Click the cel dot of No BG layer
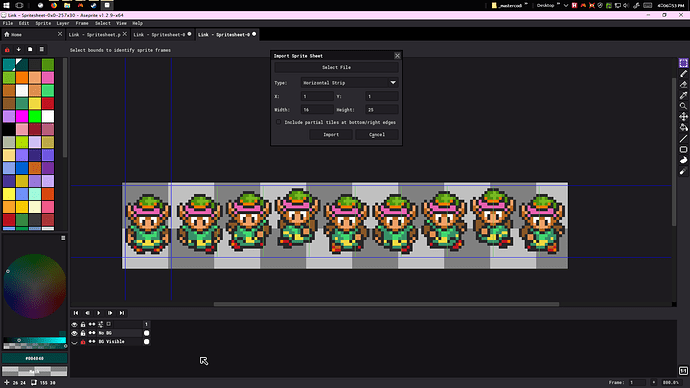The width and height of the screenshot is (690, 388). point(147,333)
